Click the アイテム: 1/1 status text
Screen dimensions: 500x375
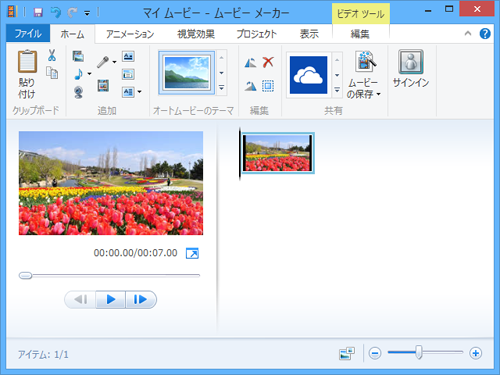pyautogui.click(x=43, y=354)
